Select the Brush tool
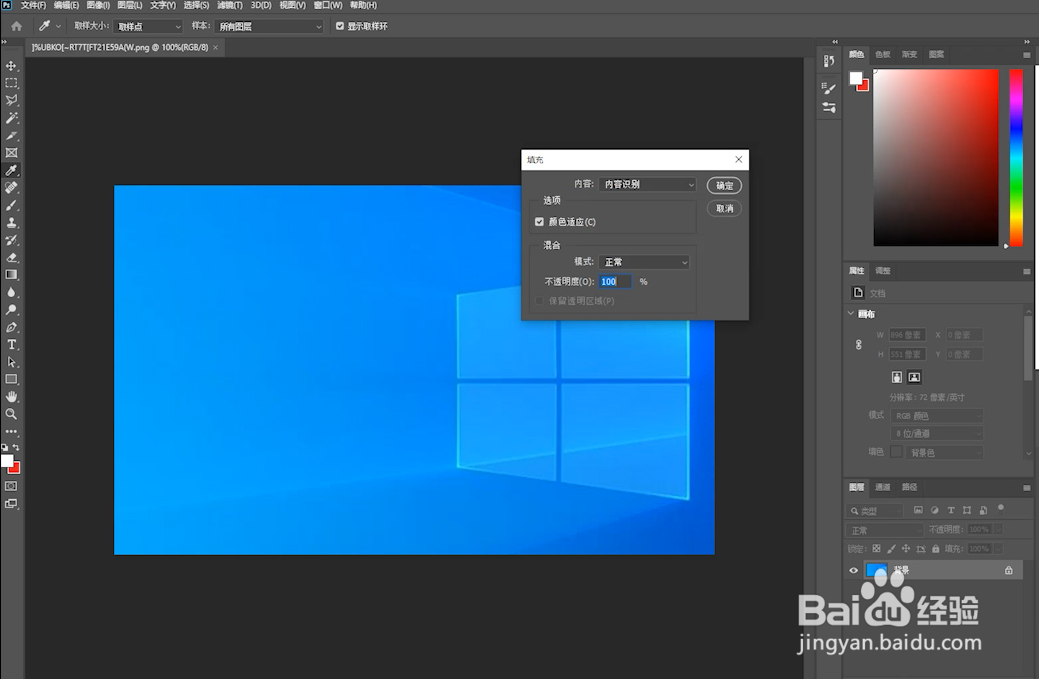The width and height of the screenshot is (1039, 679). (x=11, y=205)
